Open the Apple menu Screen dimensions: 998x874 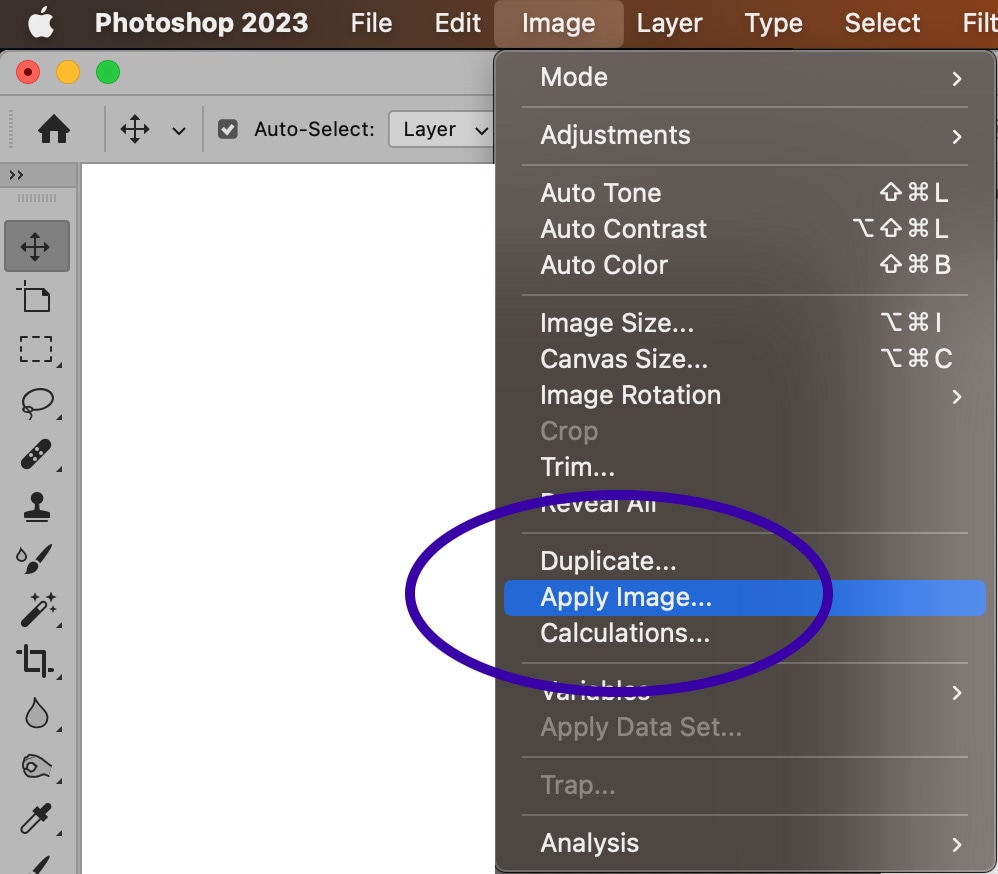[40, 23]
